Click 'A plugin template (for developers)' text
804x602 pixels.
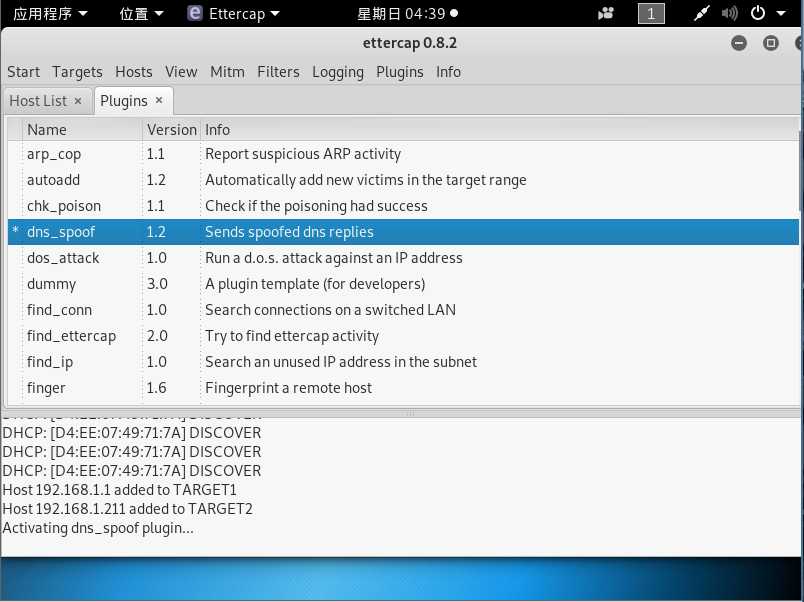[315, 284]
